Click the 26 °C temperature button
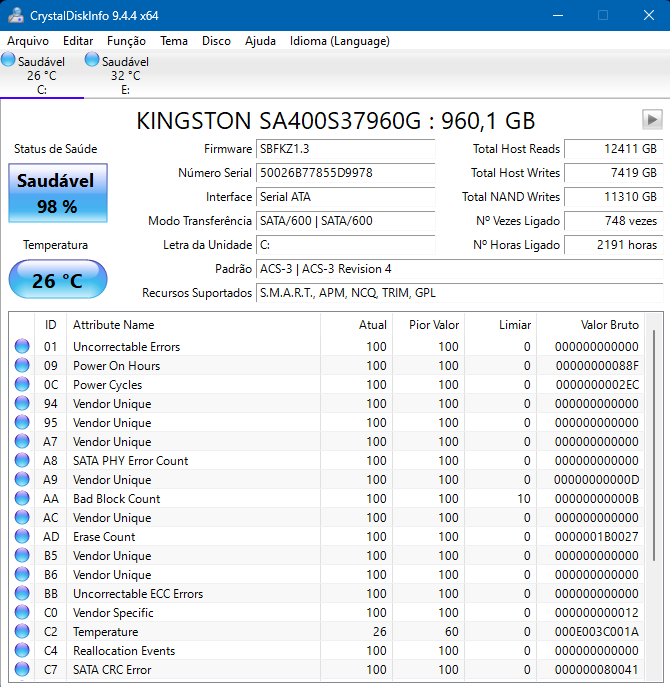The height and width of the screenshot is (687, 670). point(58,280)
